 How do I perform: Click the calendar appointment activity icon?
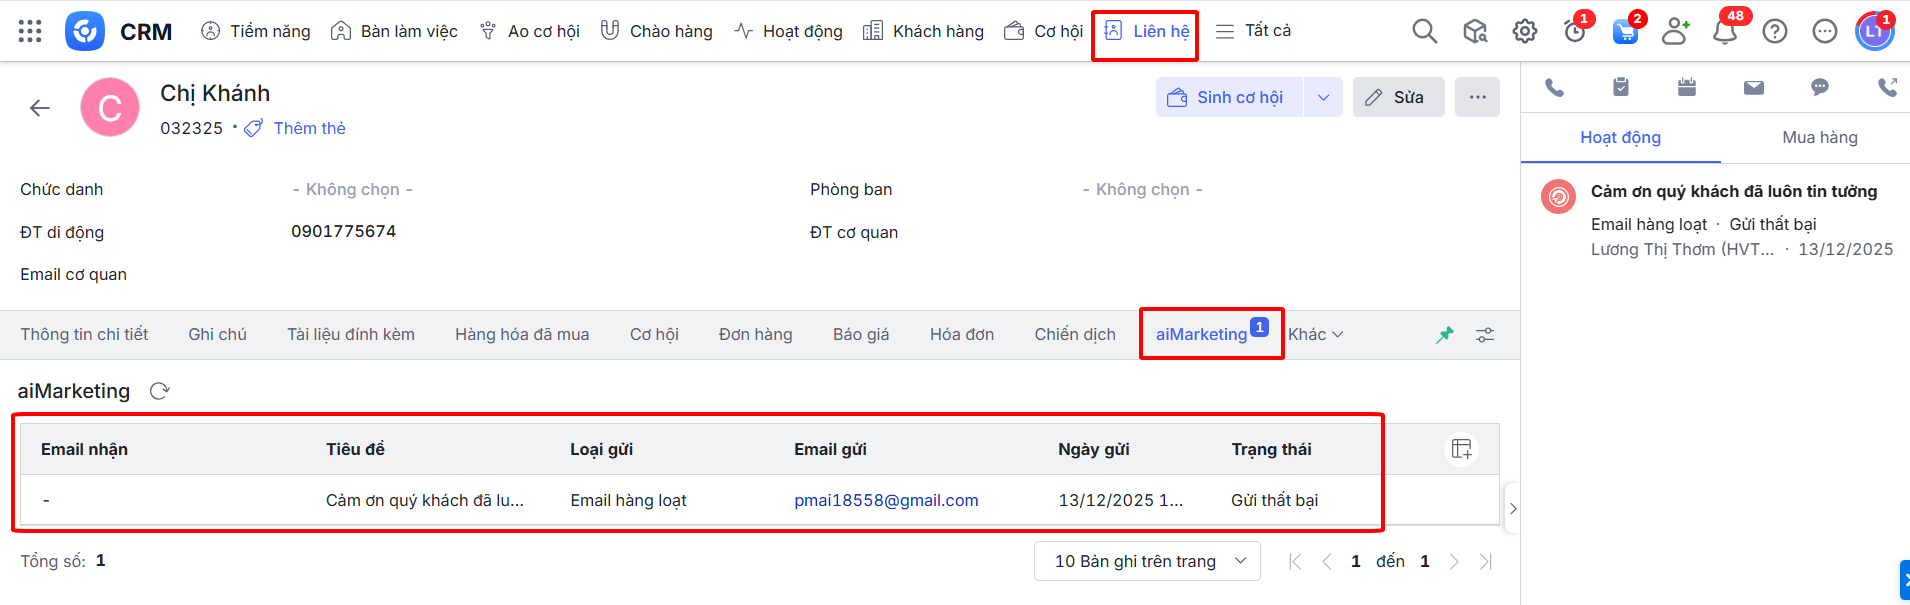pyautogui.click(x=1687, y=88)
